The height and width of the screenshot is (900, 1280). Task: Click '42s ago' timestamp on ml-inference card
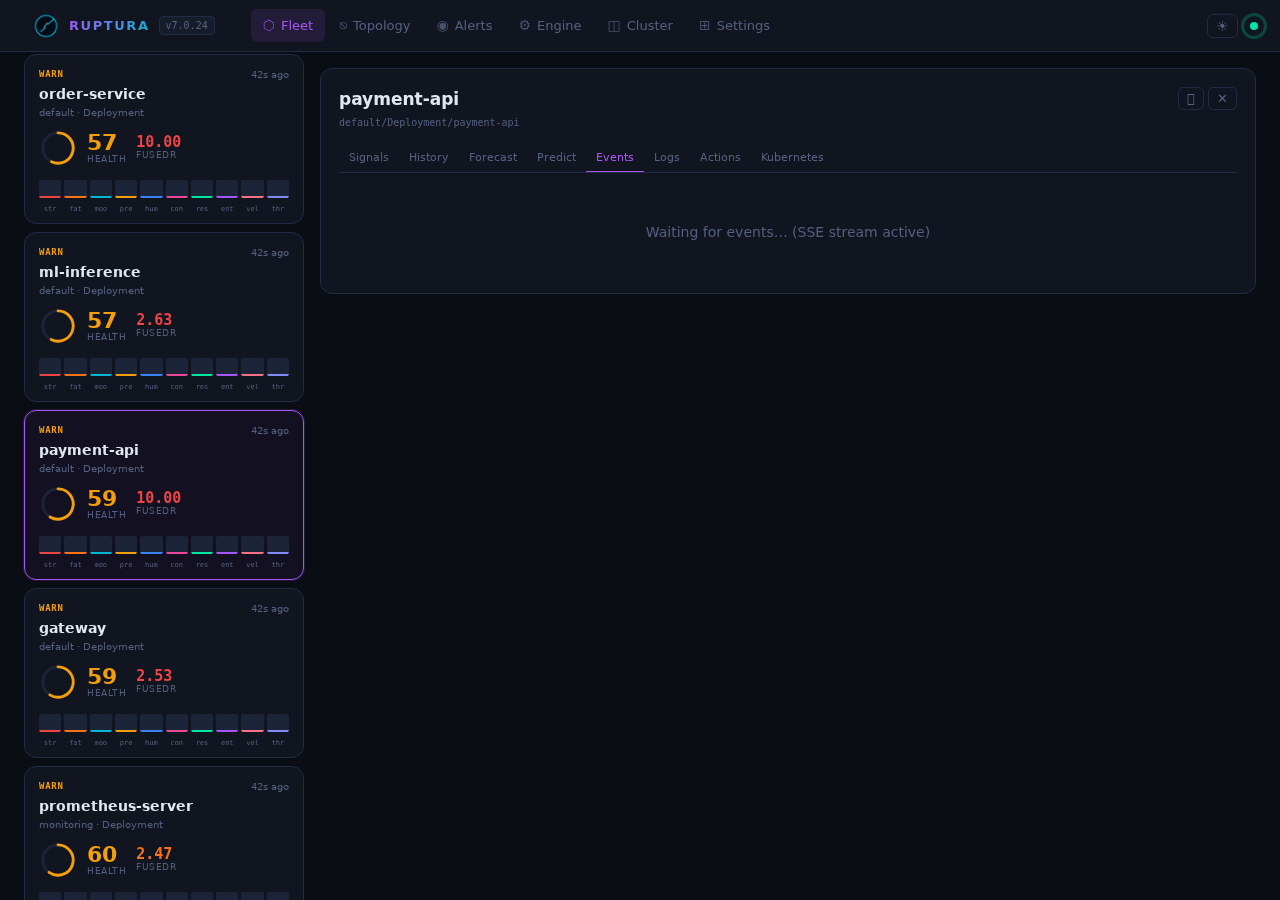[270, 253]
